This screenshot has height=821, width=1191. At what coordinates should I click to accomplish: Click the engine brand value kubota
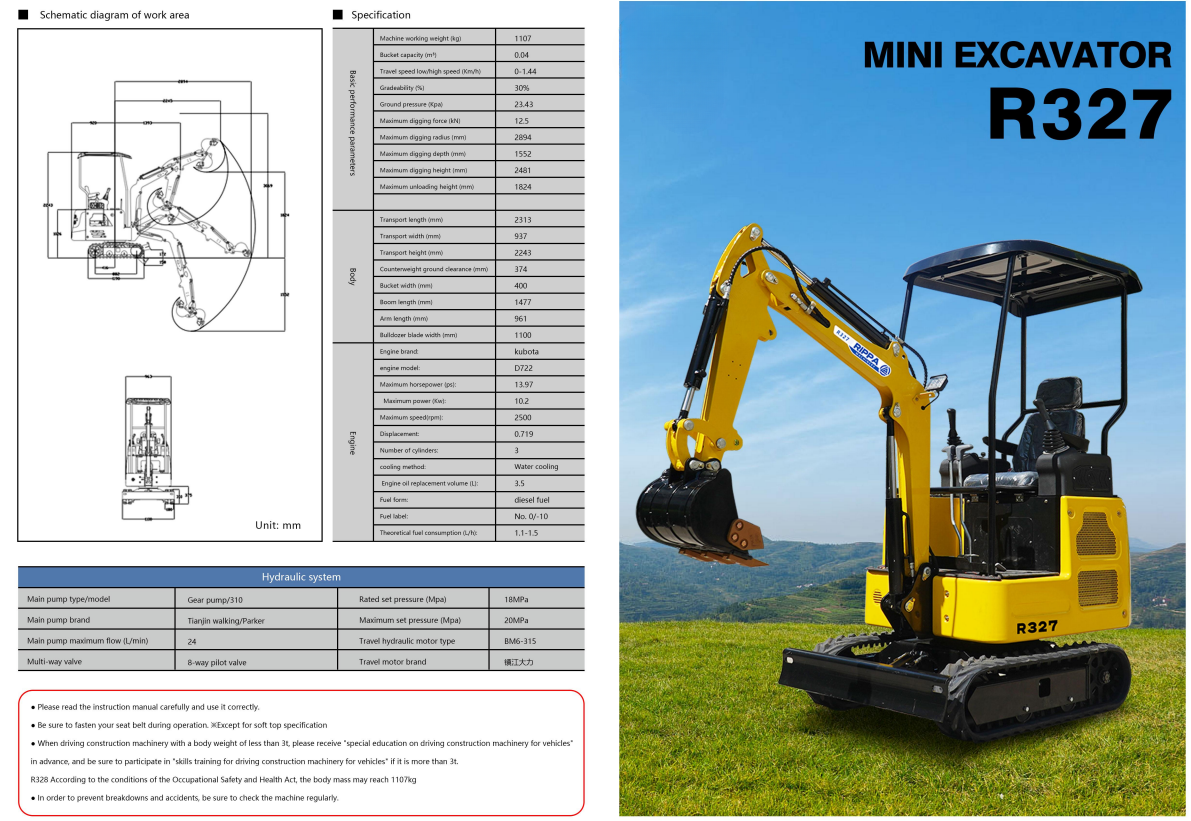(x=526, y=352)
